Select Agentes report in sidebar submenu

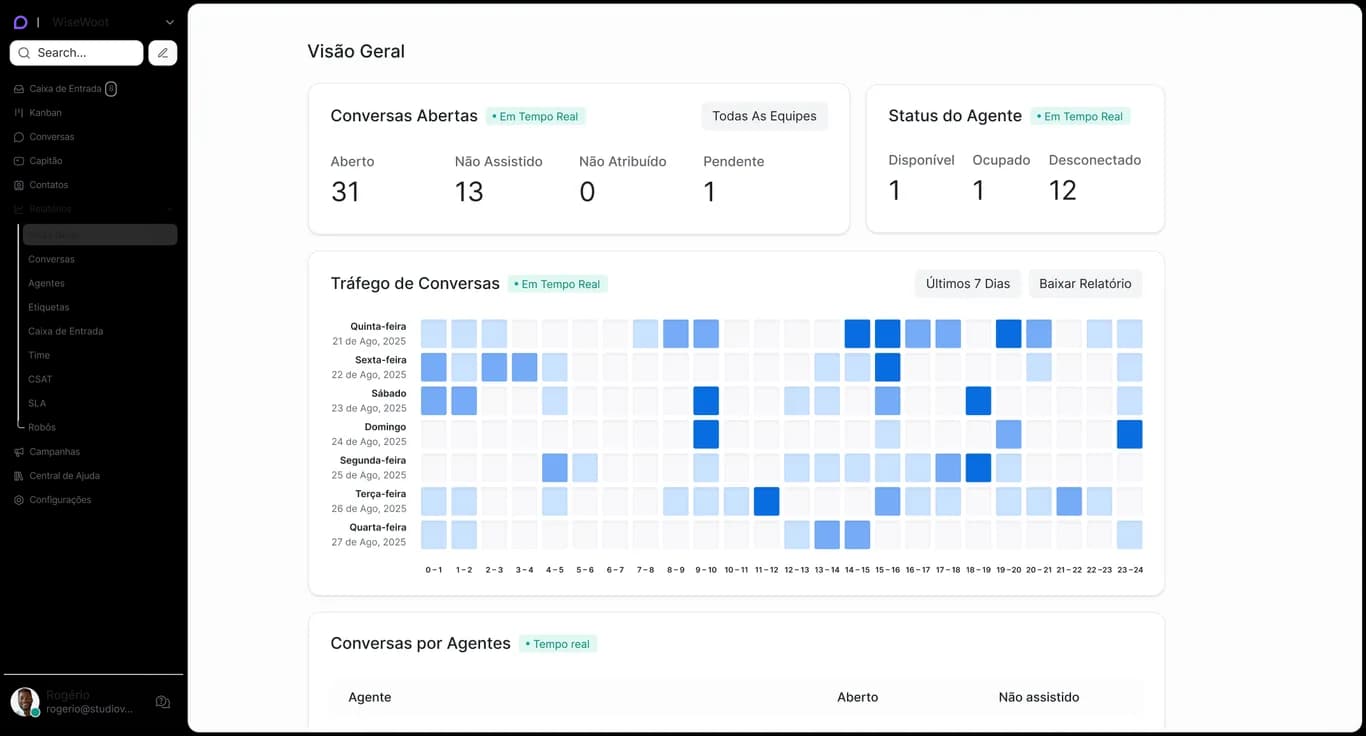click(x=46, y=283)
